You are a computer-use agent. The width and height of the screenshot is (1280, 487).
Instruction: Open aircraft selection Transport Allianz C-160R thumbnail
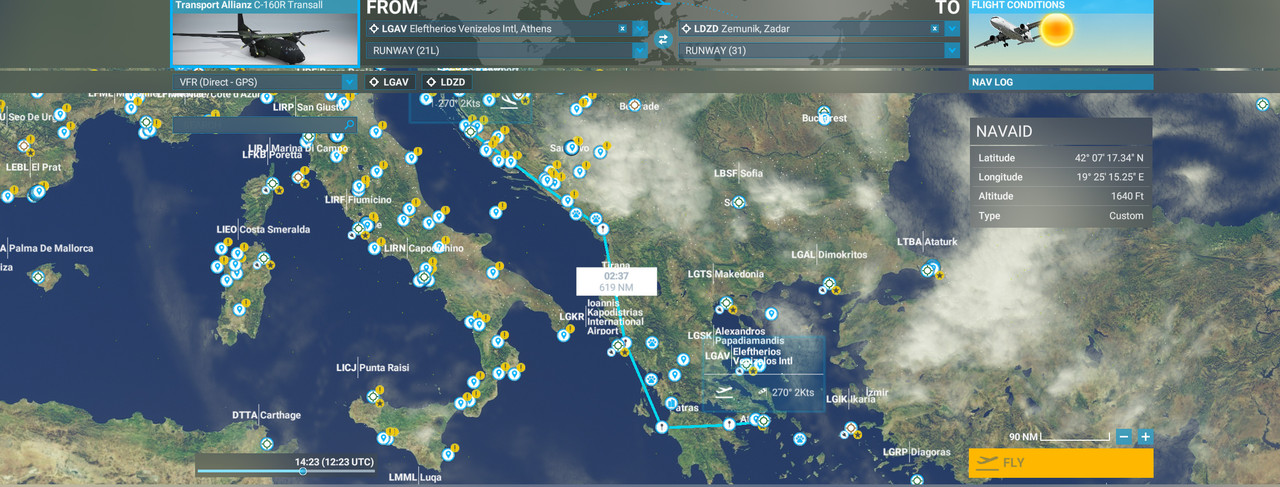265,32
